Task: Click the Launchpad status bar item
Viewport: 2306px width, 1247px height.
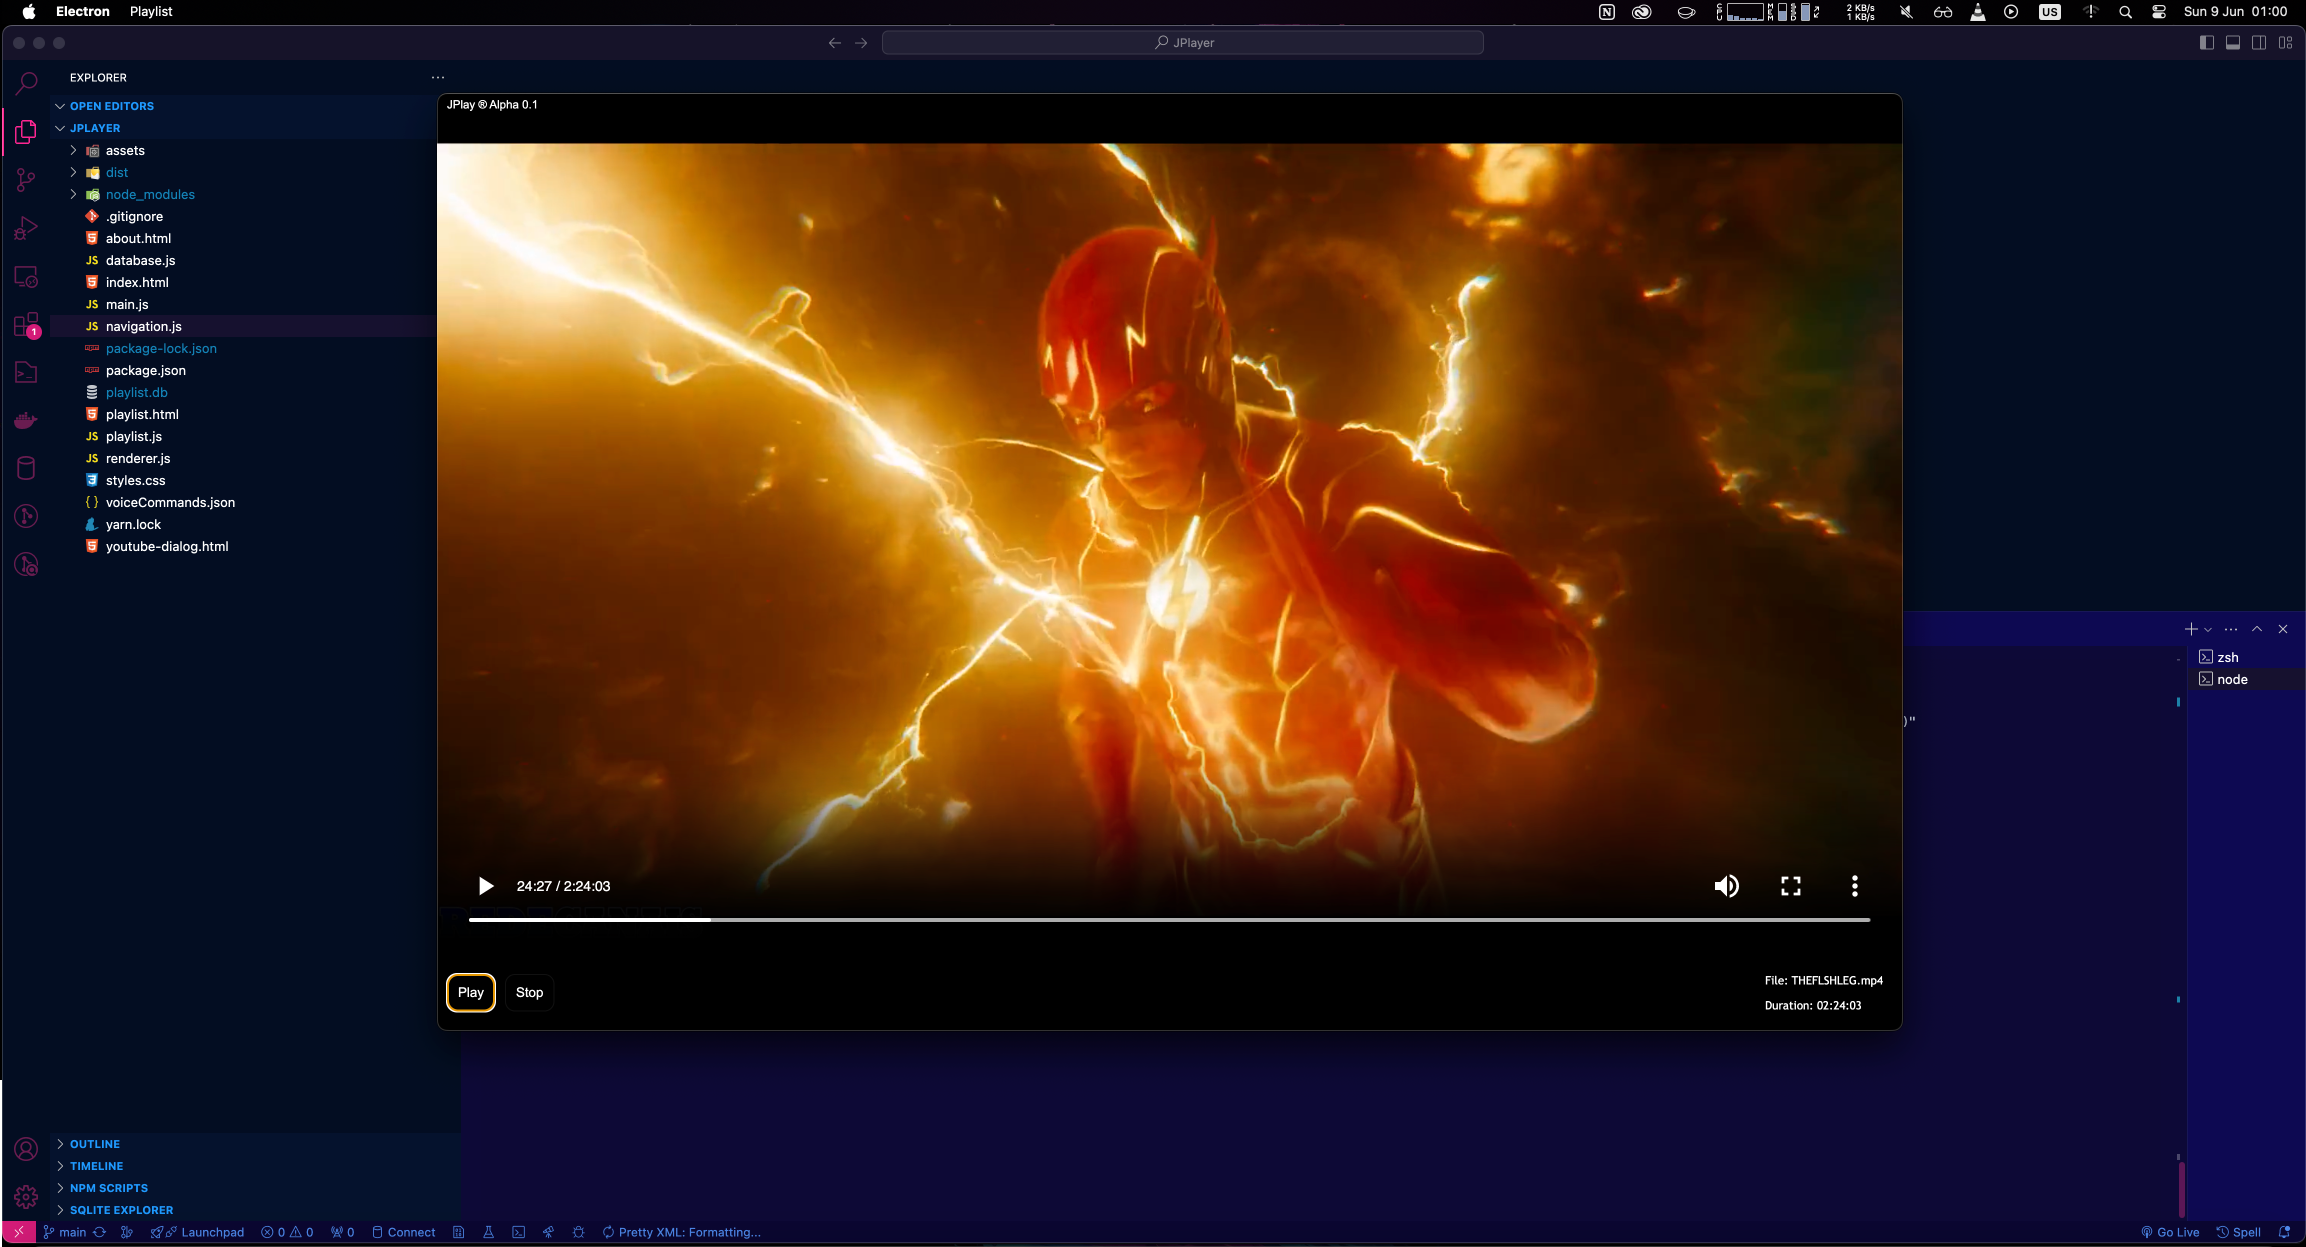Action: point(198,1232)
